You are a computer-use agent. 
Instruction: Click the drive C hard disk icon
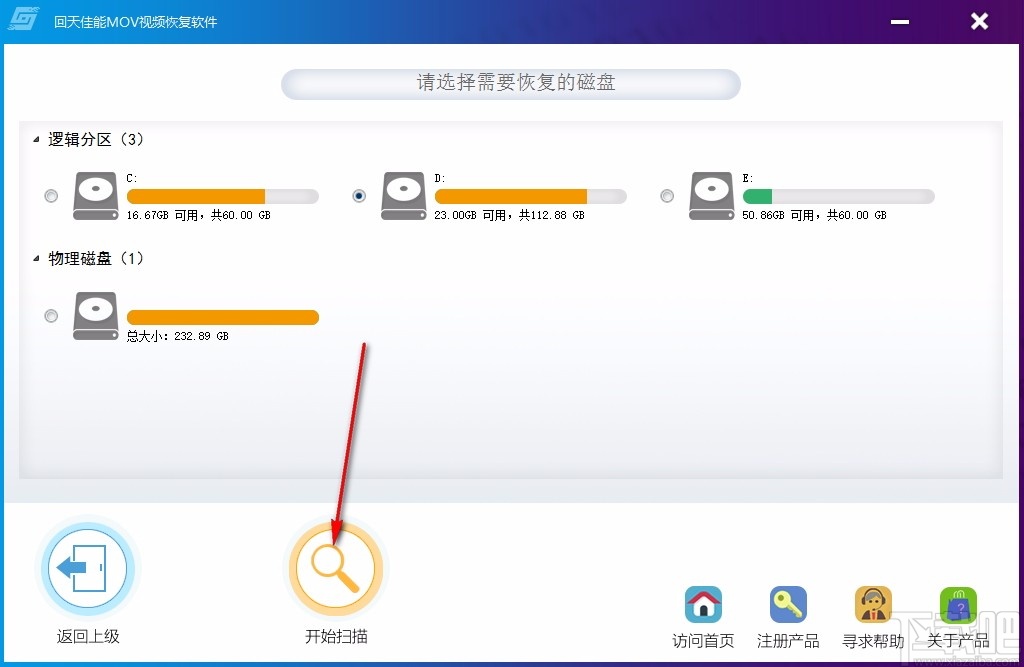click(95, 196)
